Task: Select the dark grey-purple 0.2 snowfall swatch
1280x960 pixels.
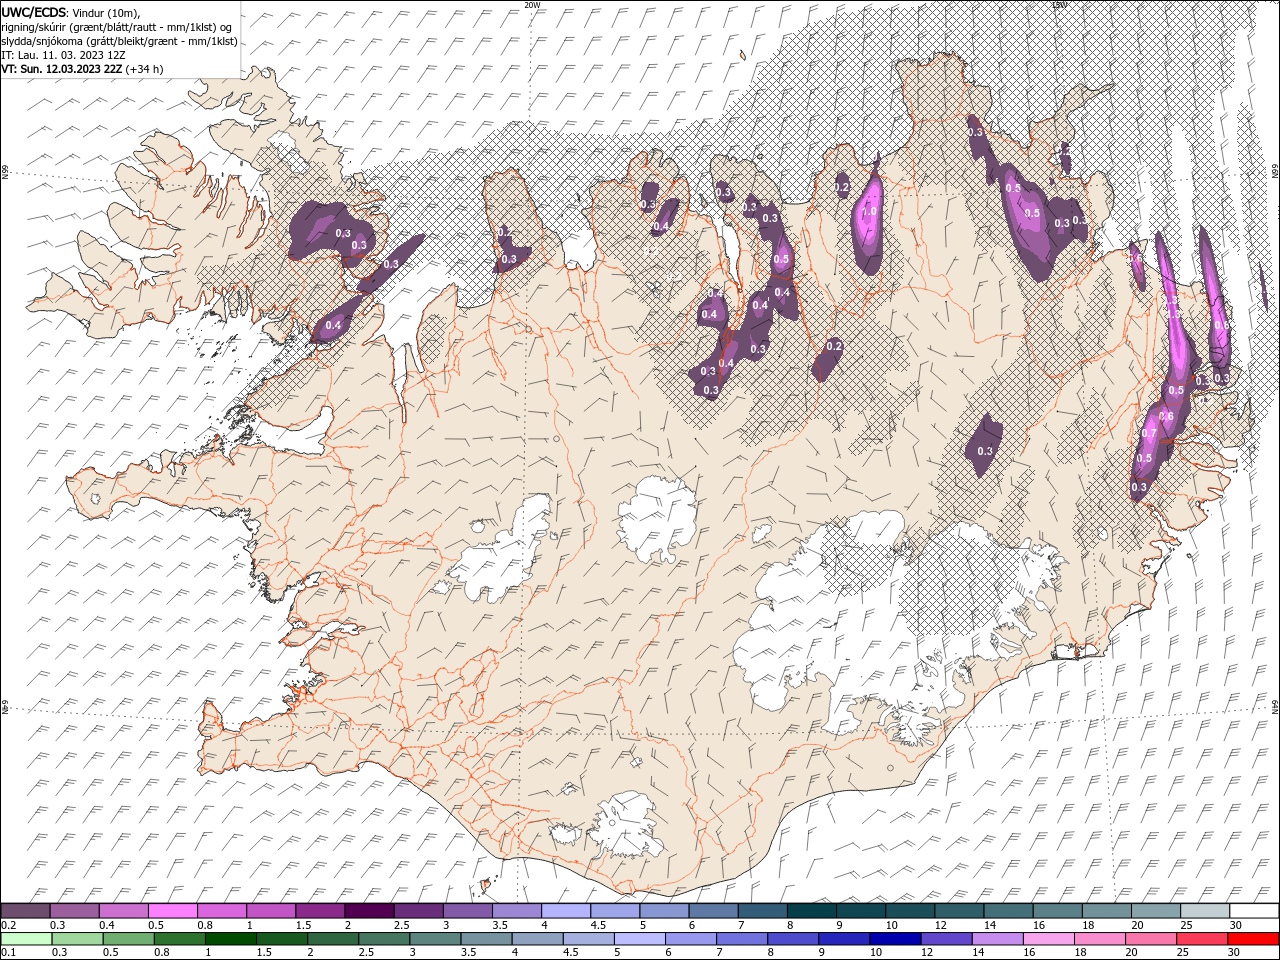Action: [25, 910]
